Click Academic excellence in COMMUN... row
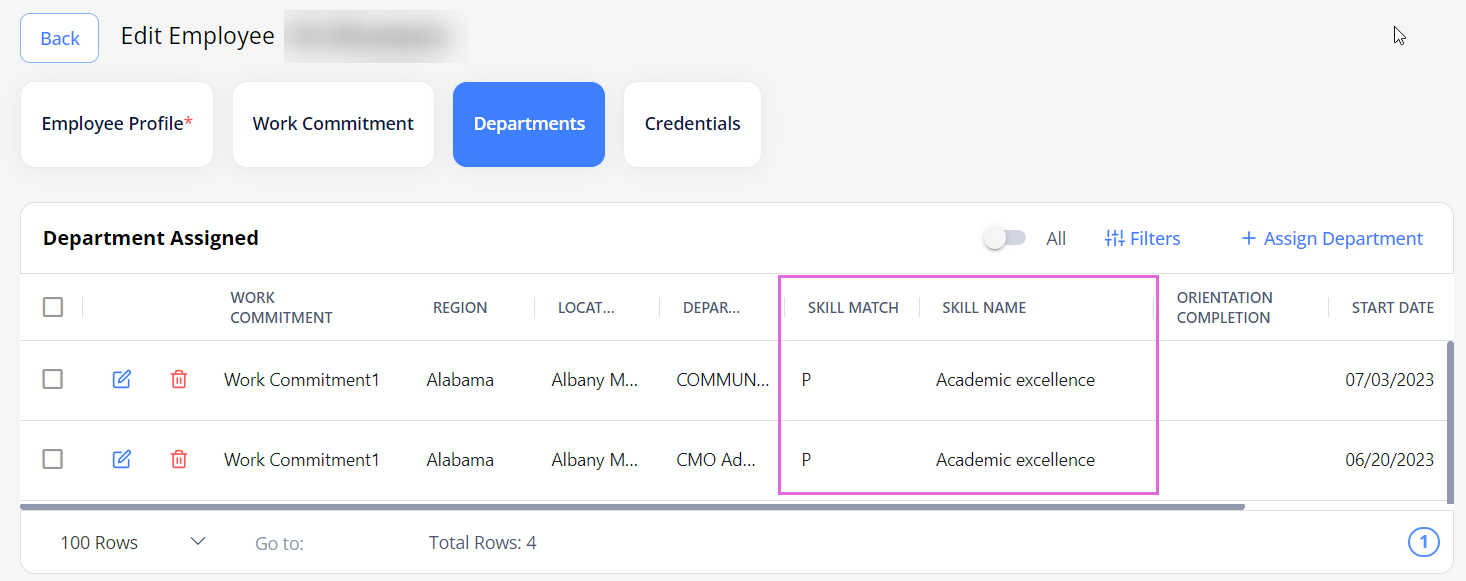1466x581 pixels. point(1015,379)
